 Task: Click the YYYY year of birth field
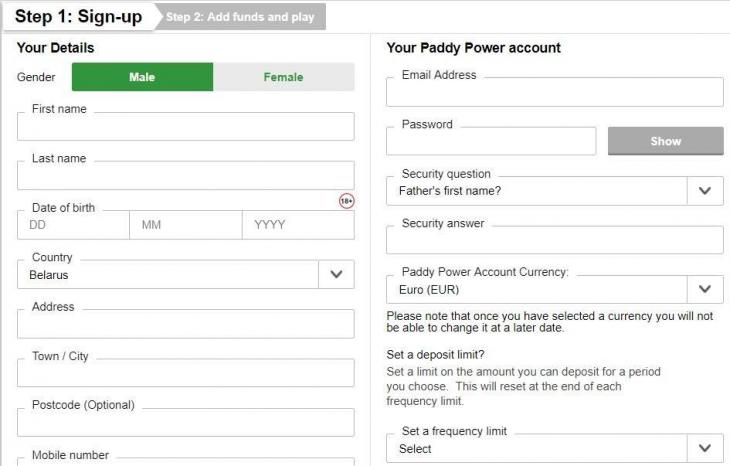coord(298,225)
